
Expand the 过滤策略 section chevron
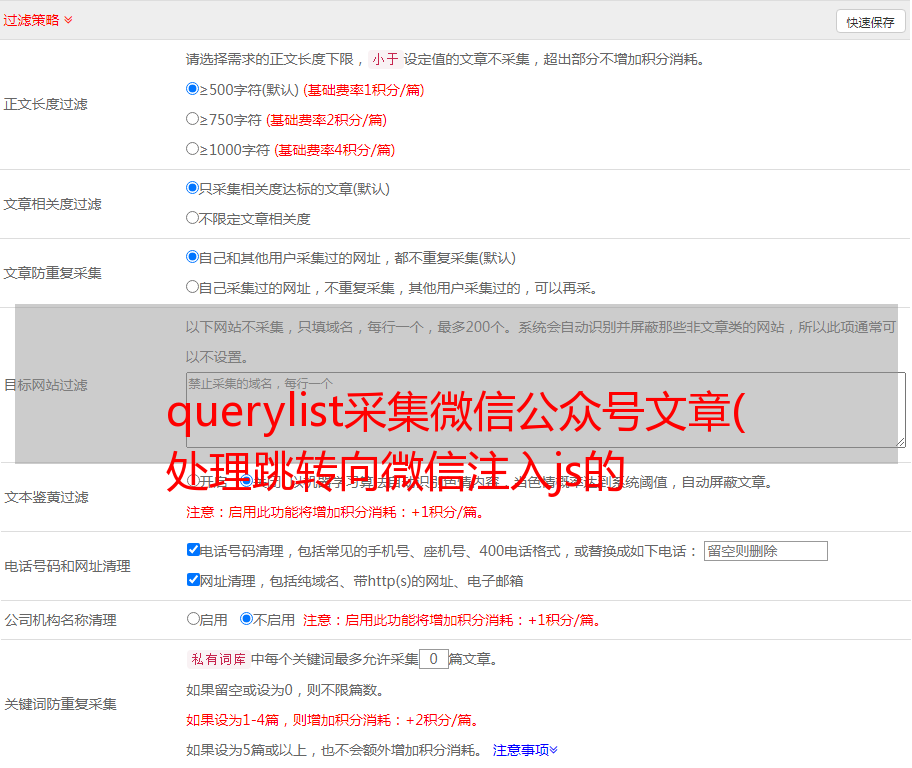[x=68, y=20]
